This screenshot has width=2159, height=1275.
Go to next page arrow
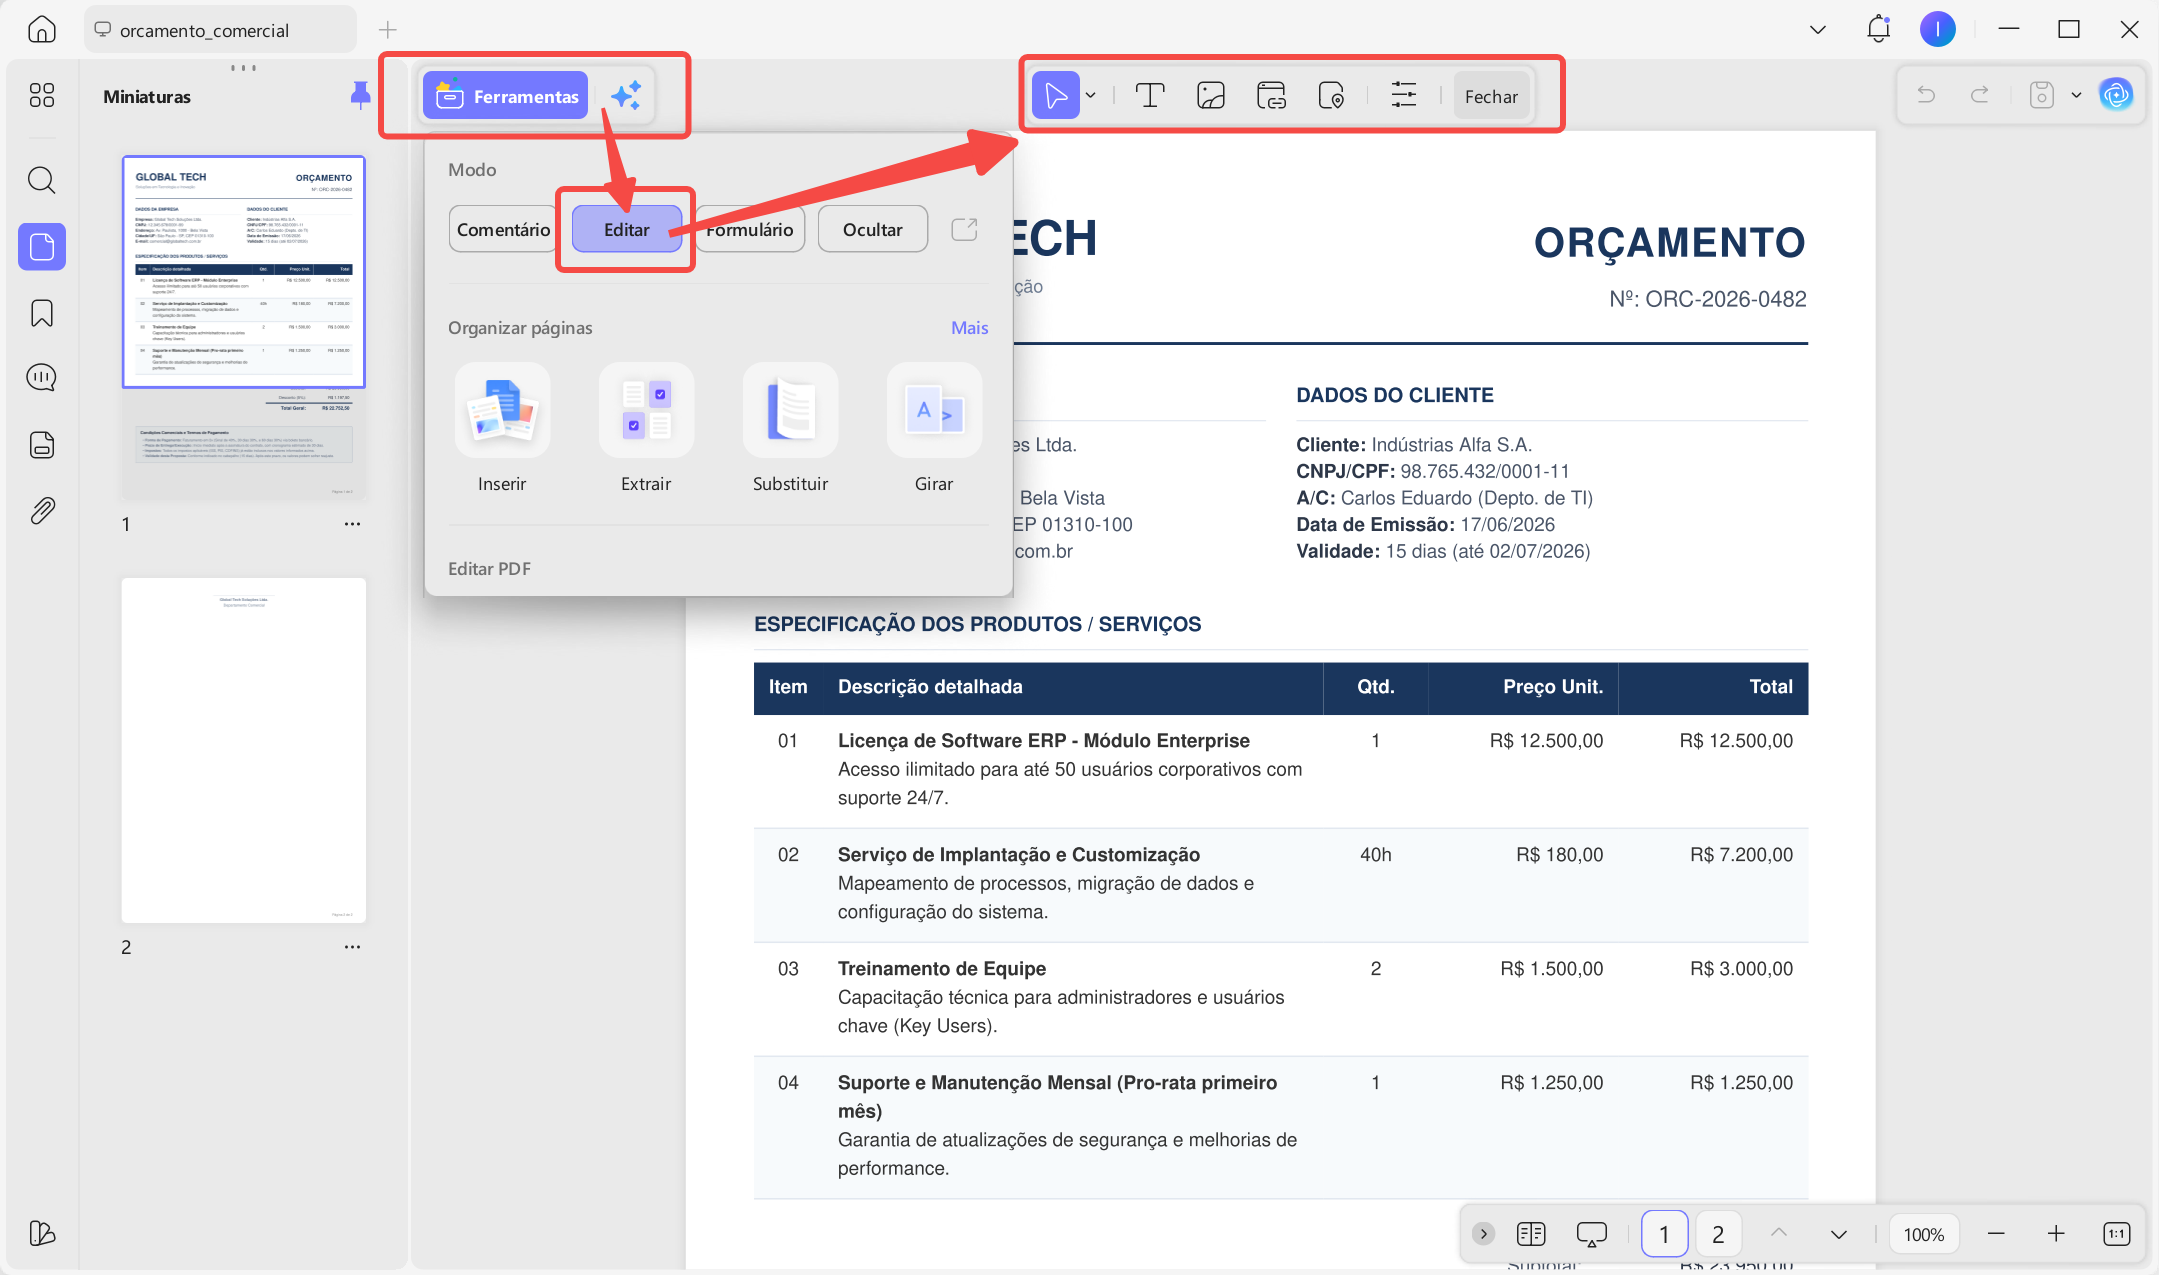point(1838,1234)
